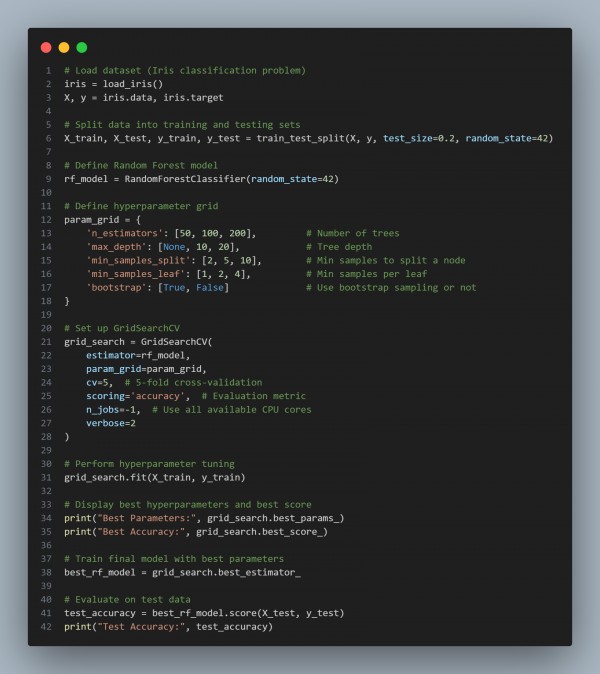Click "test_size" parameter on line 6
The height and width of the screenshot is (674, 600).
pos(407,138)
